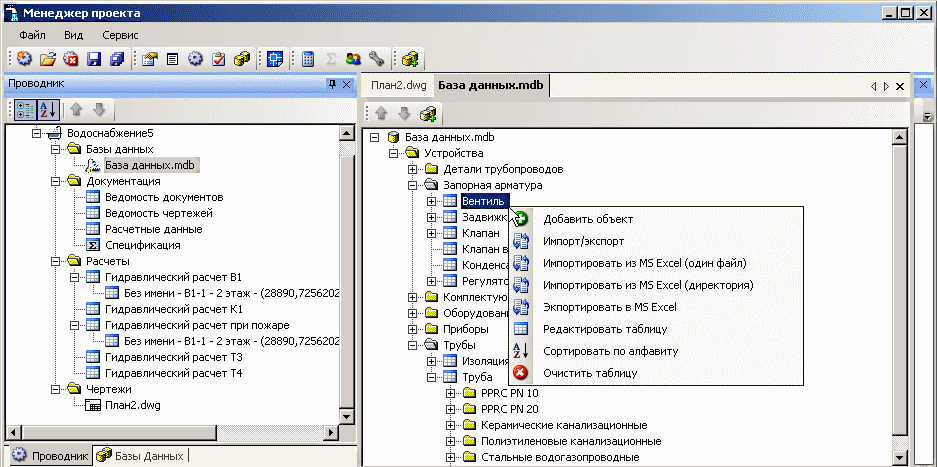Screen dimensions: 937x467
Task: Click the blue blueprint drawing icon
Action: point(275,59)
